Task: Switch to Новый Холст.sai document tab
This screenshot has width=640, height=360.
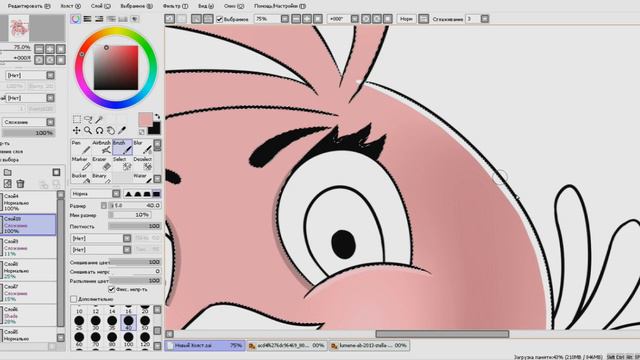Action: tap(205, 346)
